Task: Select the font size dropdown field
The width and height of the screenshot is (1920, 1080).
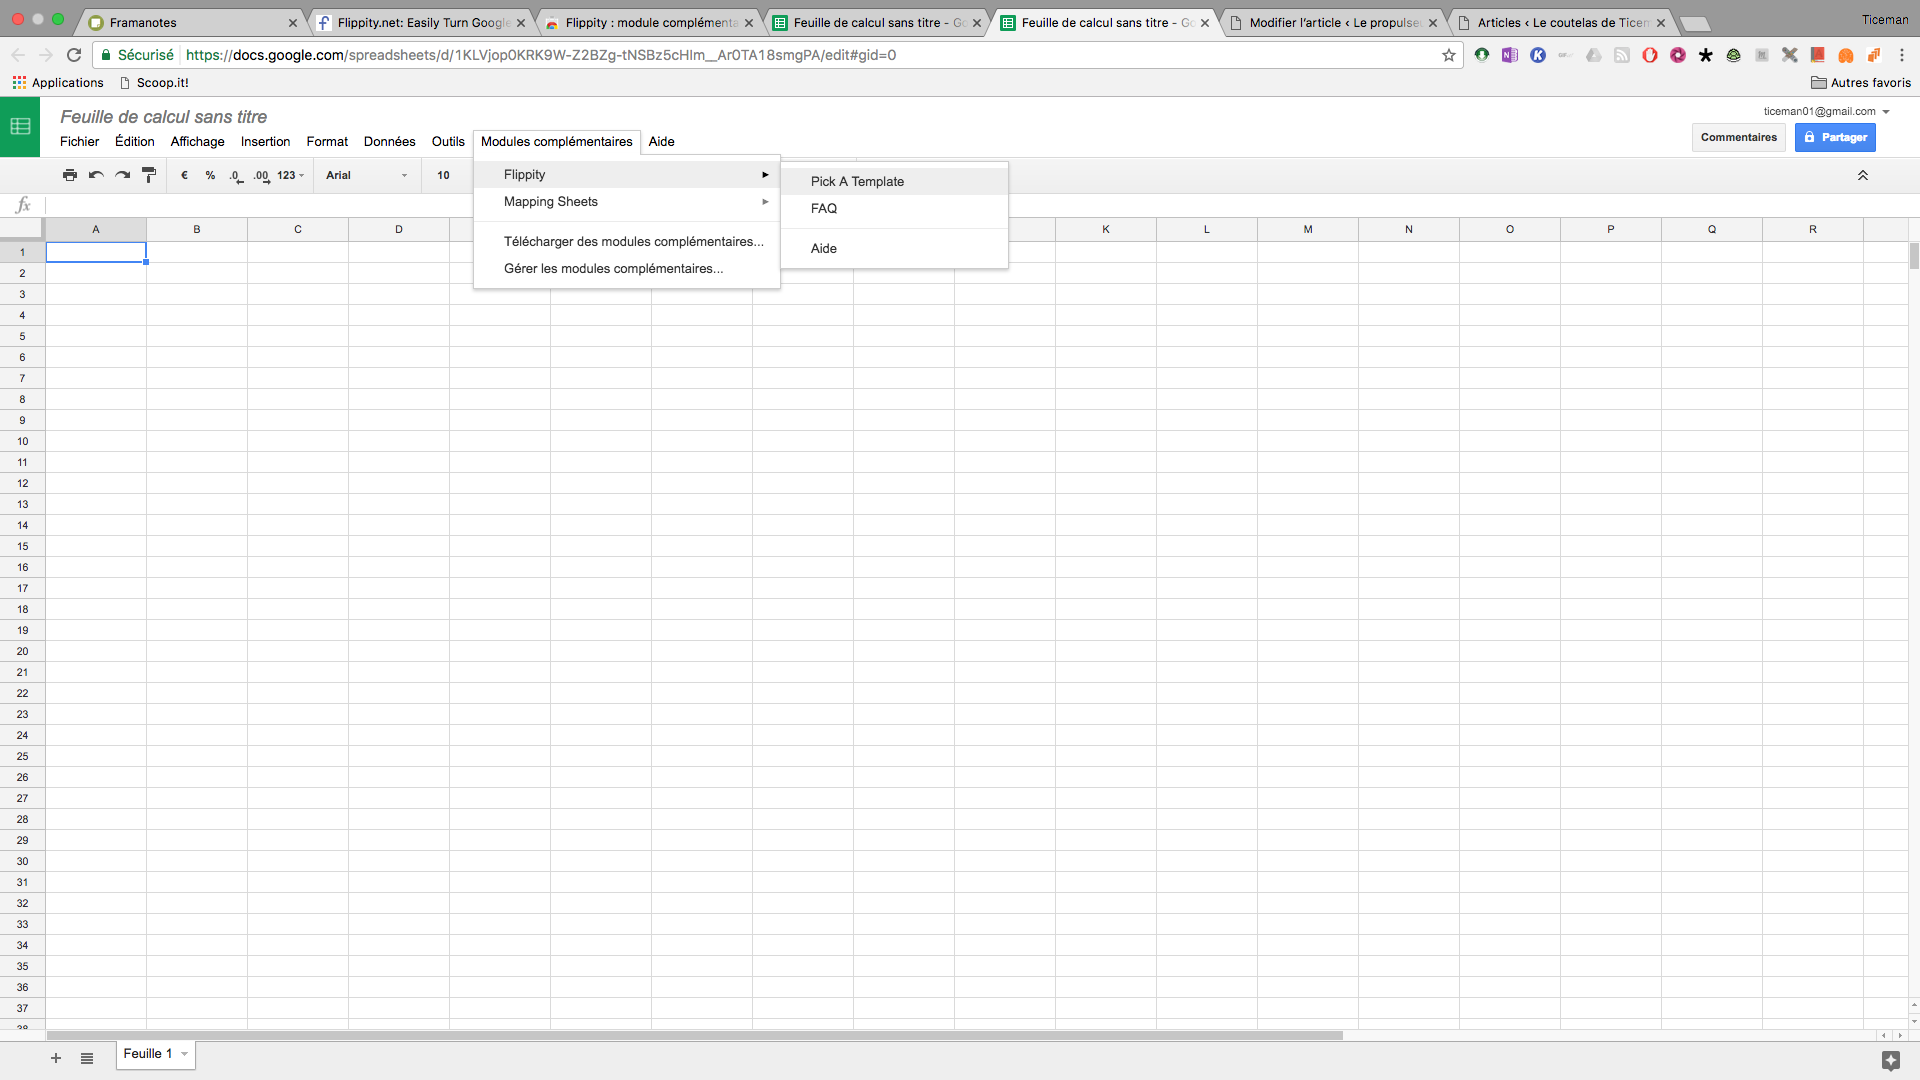Action: click(448, 173)
